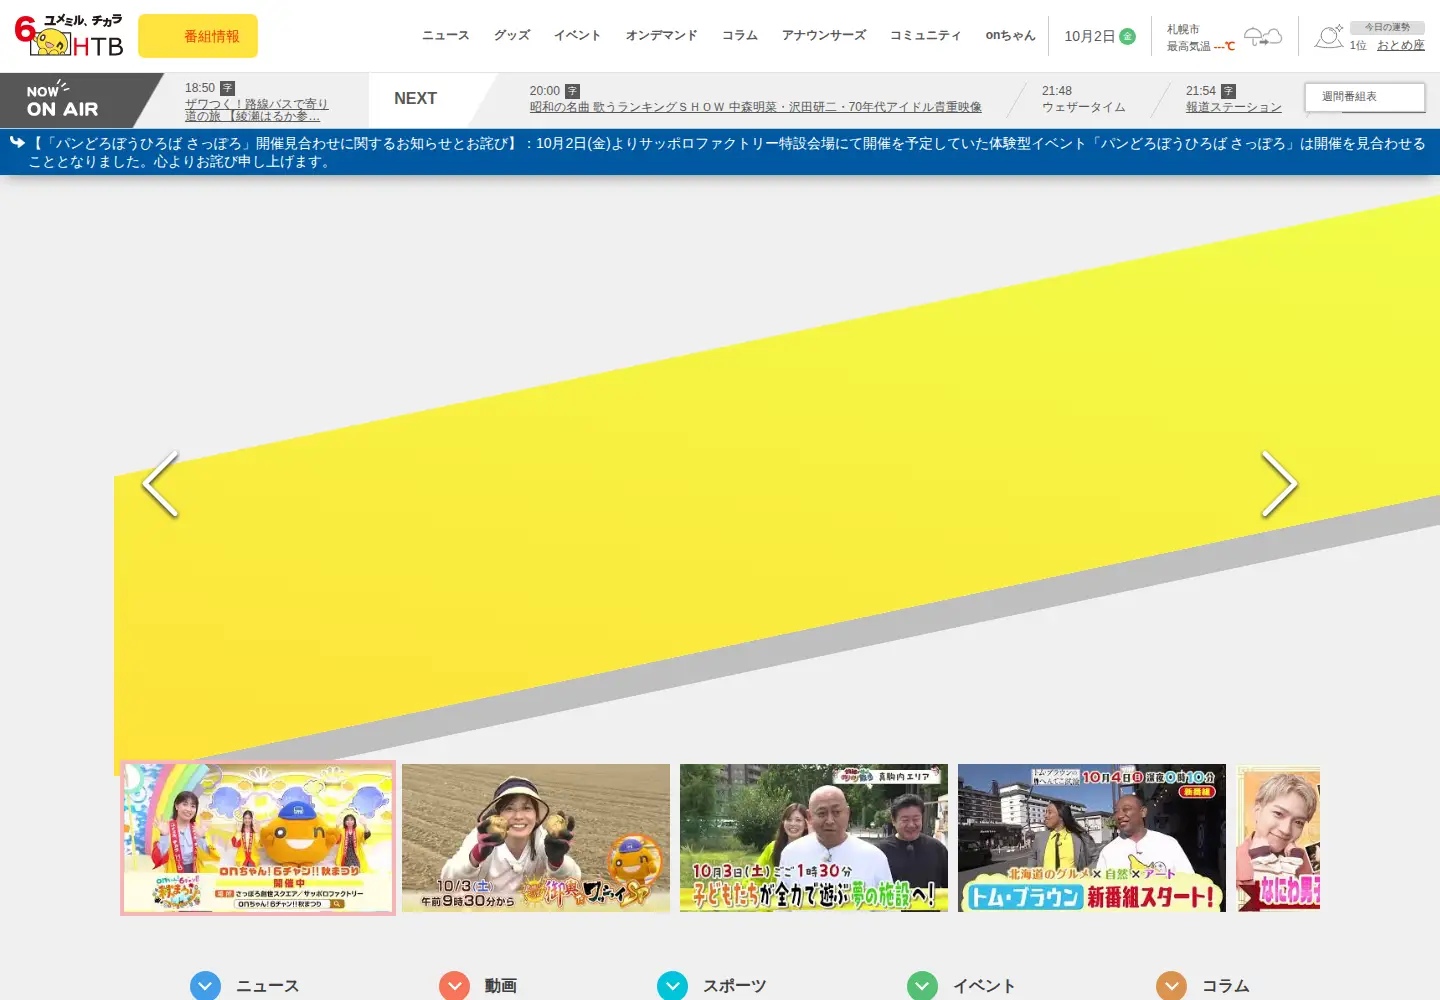The width and height of the screenshot is (1440, 1000).
Task: Show the previous slide with left arrow
Action: pos(160,484)
